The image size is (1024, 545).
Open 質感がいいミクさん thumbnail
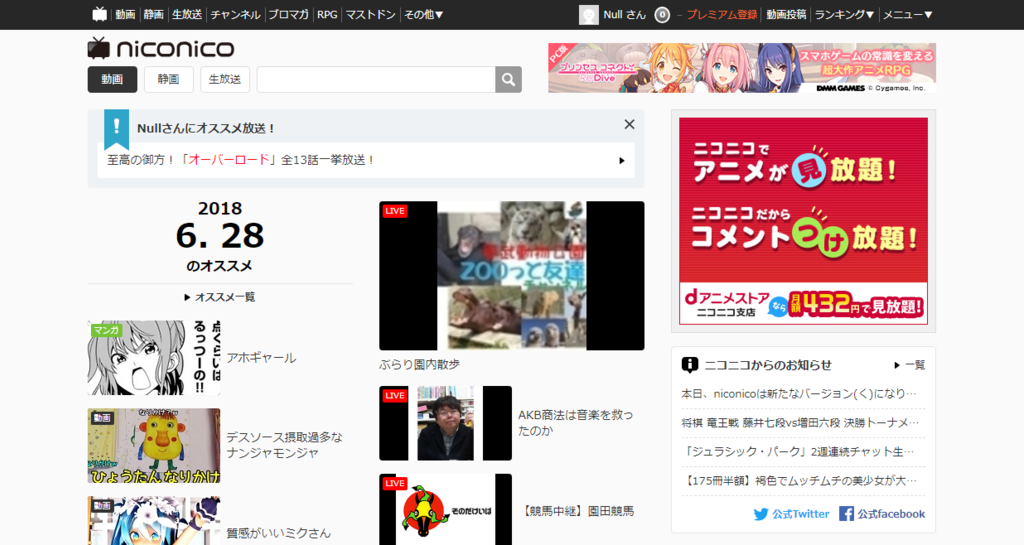[x=154, y=521]
